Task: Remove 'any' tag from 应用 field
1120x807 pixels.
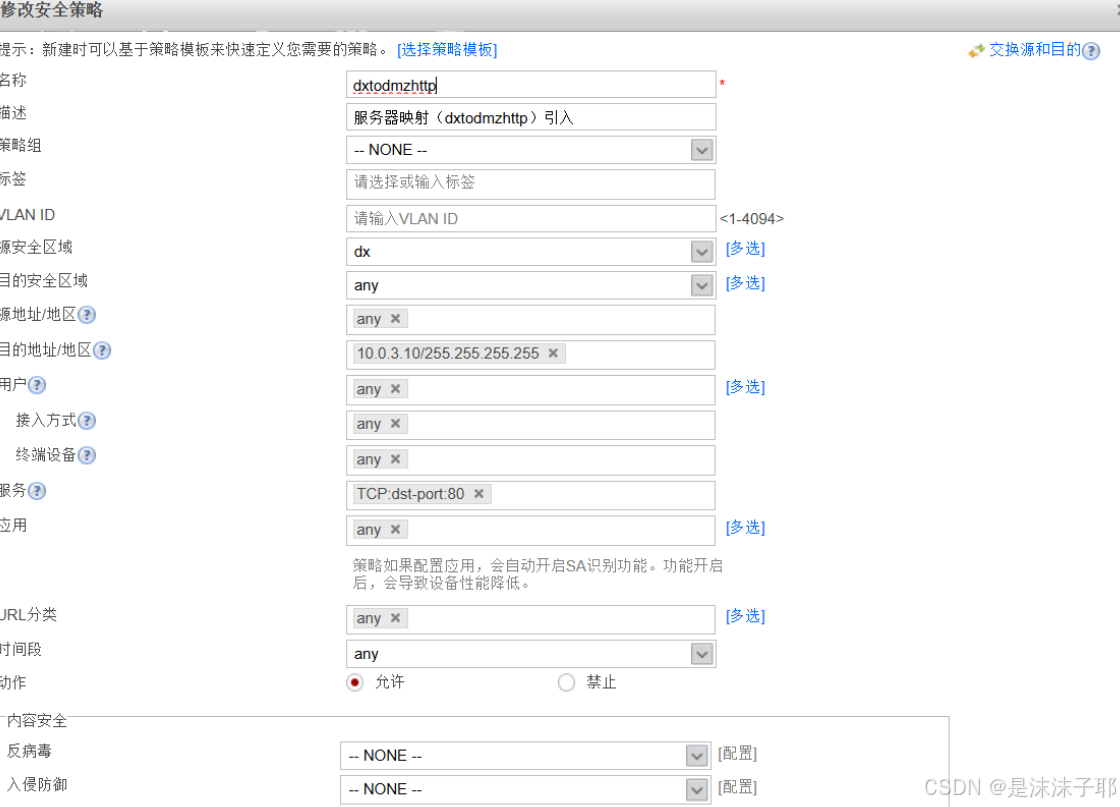Action: 396,529
